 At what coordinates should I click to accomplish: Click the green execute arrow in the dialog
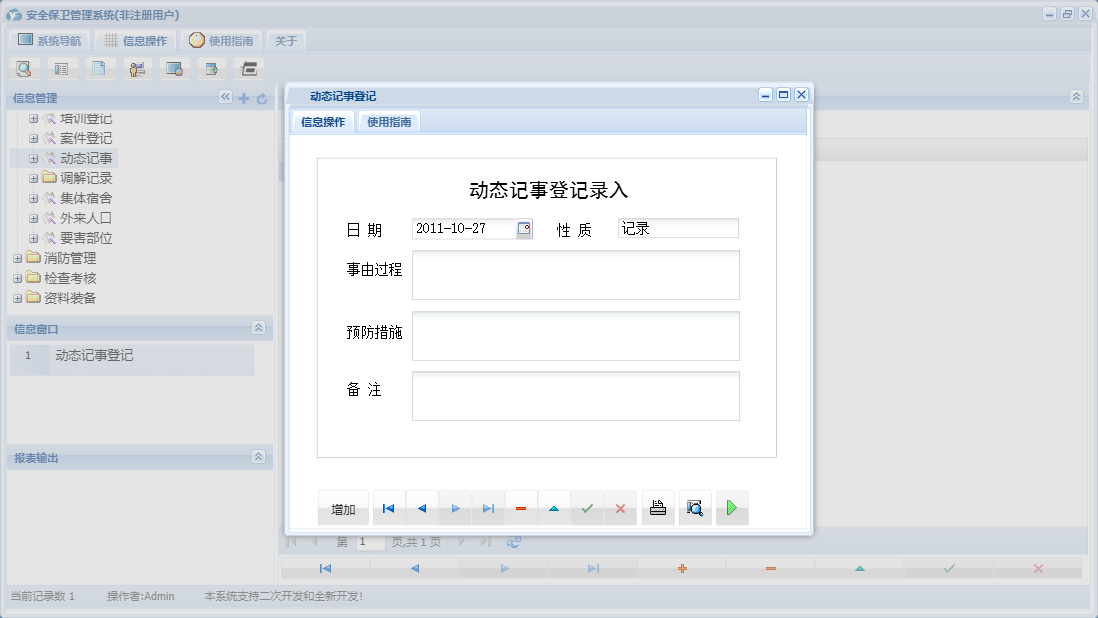[732, 508]
